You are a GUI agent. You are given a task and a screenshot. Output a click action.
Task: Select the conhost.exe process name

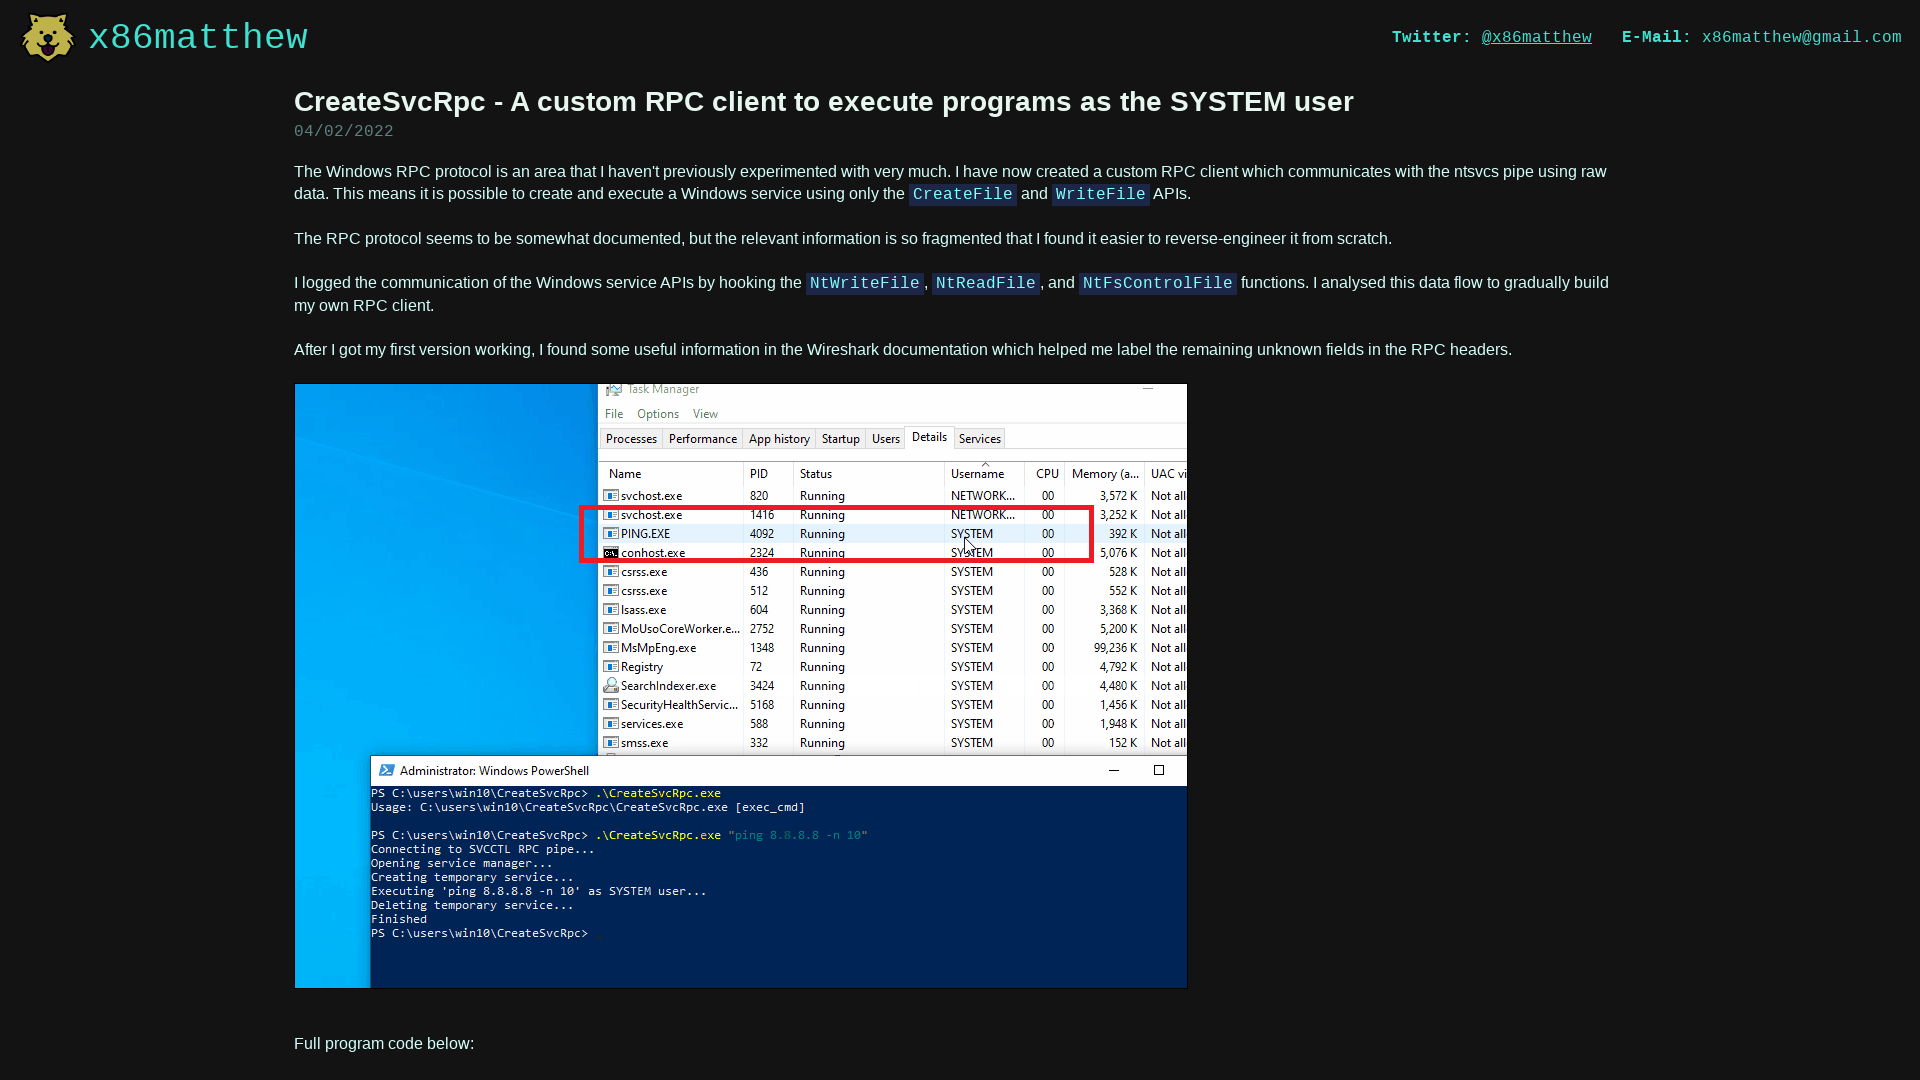[653, 553]
